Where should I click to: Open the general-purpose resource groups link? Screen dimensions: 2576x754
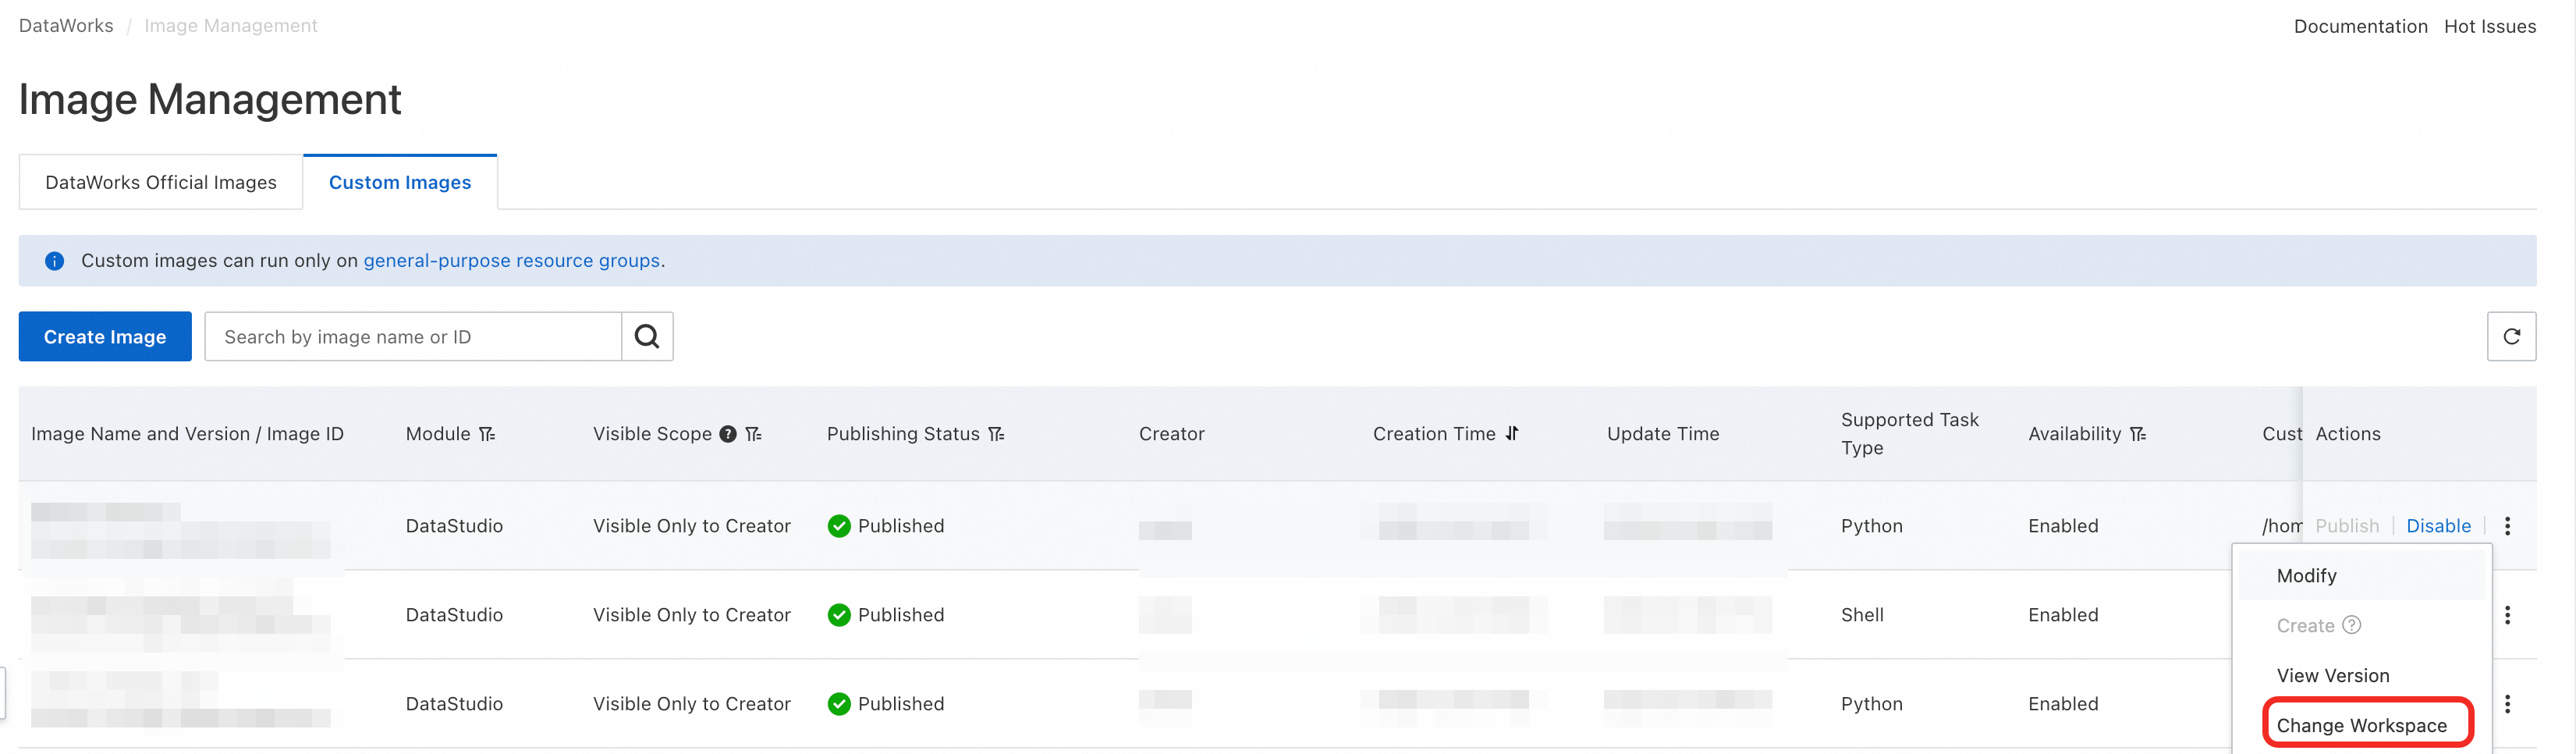(511, 261)
